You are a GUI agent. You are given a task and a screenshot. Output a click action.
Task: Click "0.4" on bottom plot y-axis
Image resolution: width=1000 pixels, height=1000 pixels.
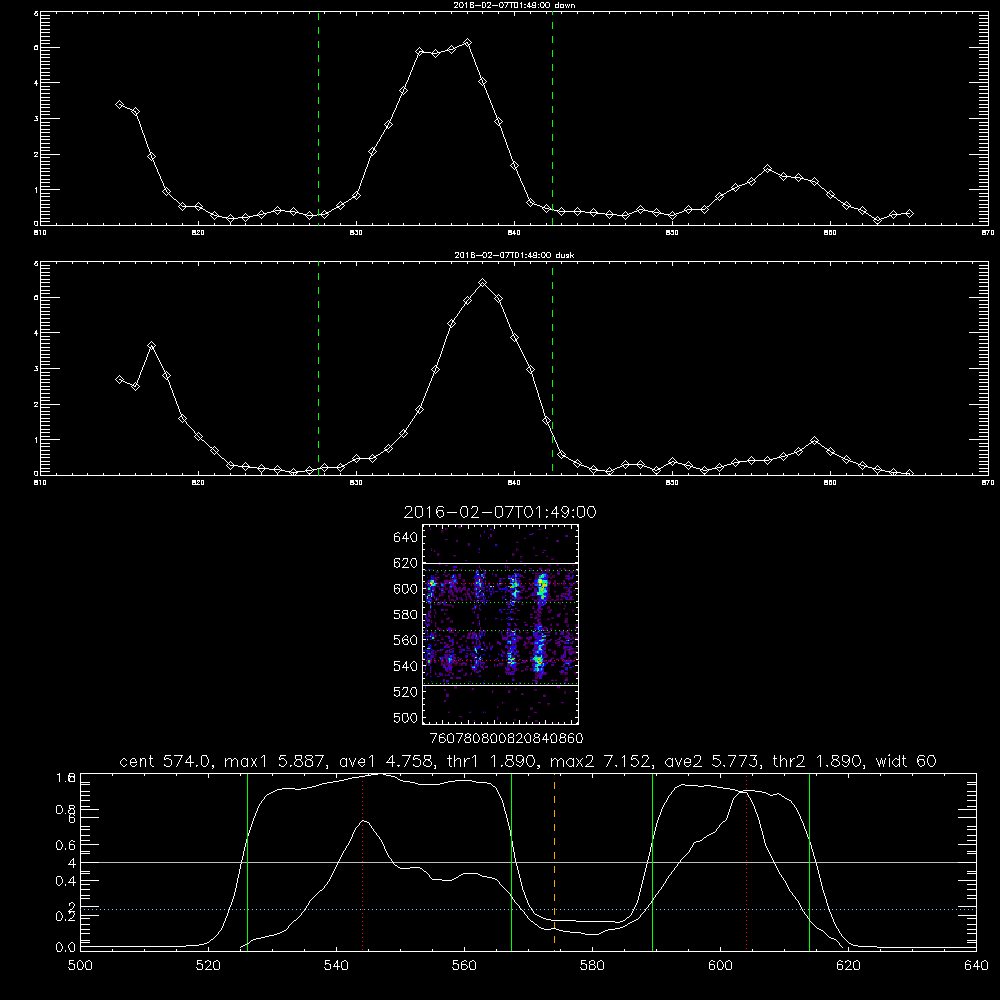[x=65, y=881]
